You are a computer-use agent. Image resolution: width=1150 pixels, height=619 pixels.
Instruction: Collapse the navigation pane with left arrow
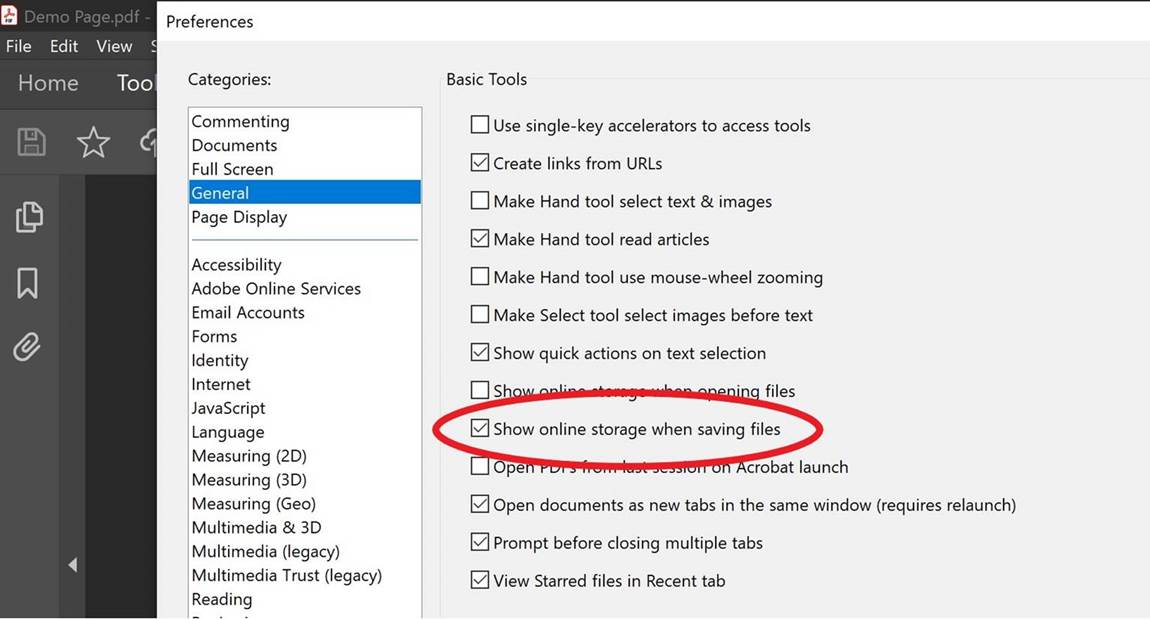(x=72, y=565)
